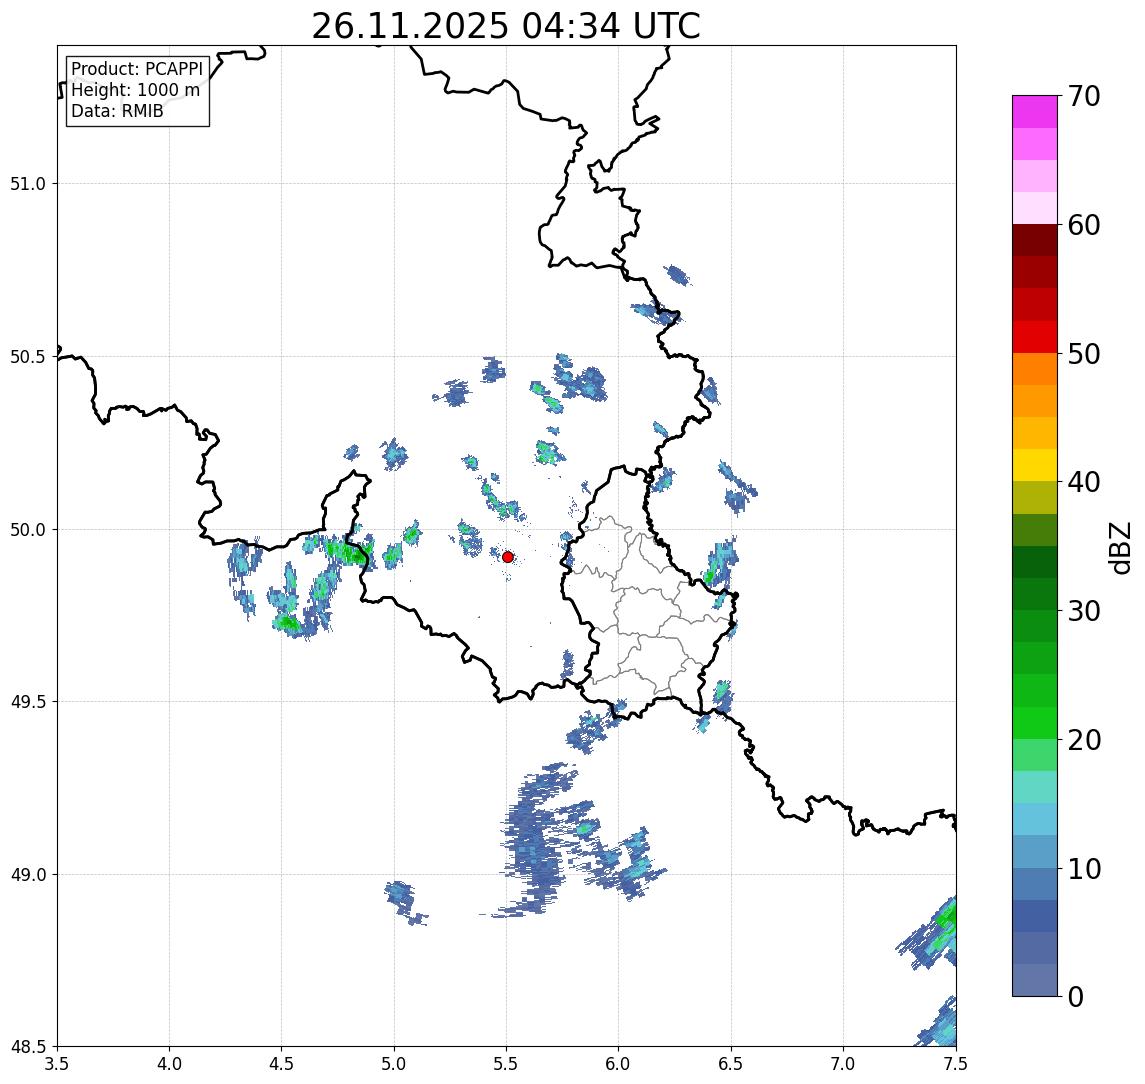This screenshot has width=1145, height=1084.
Task: Click the longitude tick label '6.5'
Action: point(731,1064)
